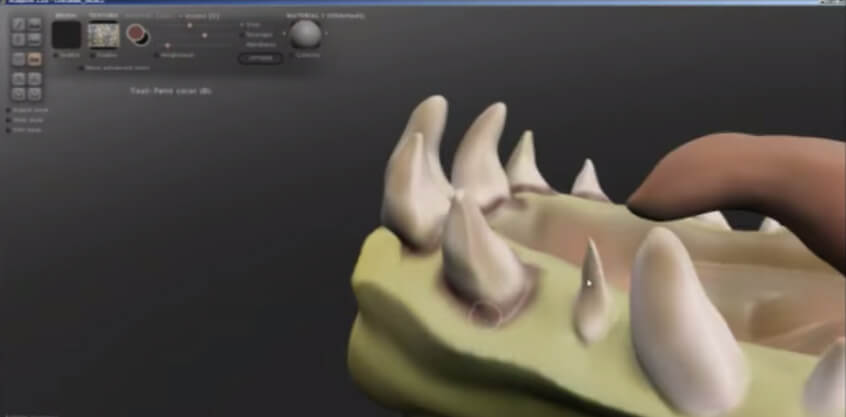846x417 pixels.
Task: Open the Texture preview thumbnail
Action: point(104,35)
